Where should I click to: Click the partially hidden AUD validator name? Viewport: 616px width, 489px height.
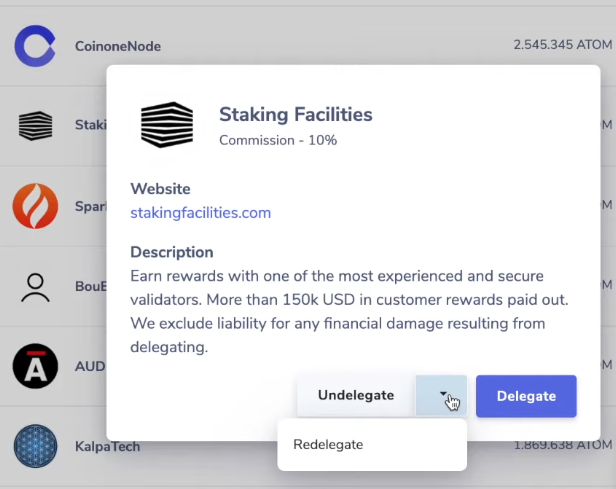pyautogui.click(x=90, y=366)
